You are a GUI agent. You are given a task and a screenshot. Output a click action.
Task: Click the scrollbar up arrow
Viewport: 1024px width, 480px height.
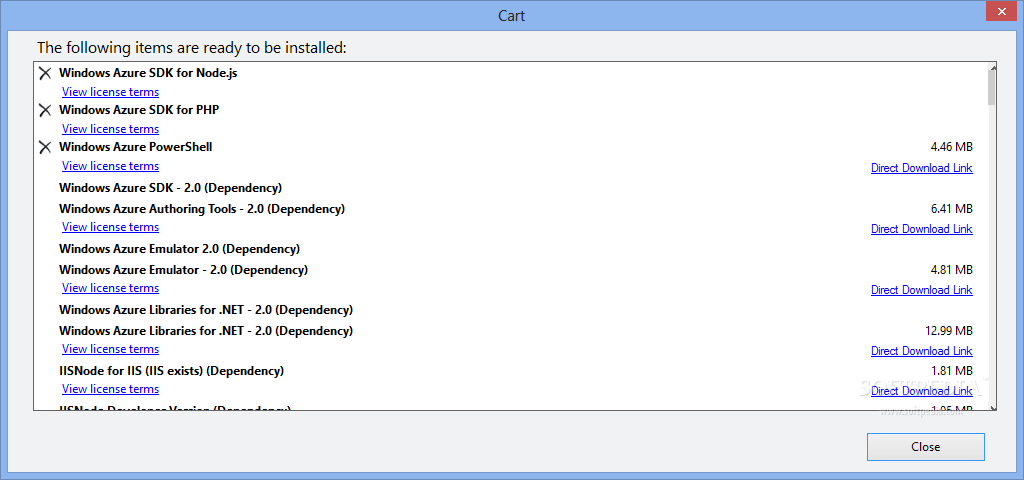[993, 68]
